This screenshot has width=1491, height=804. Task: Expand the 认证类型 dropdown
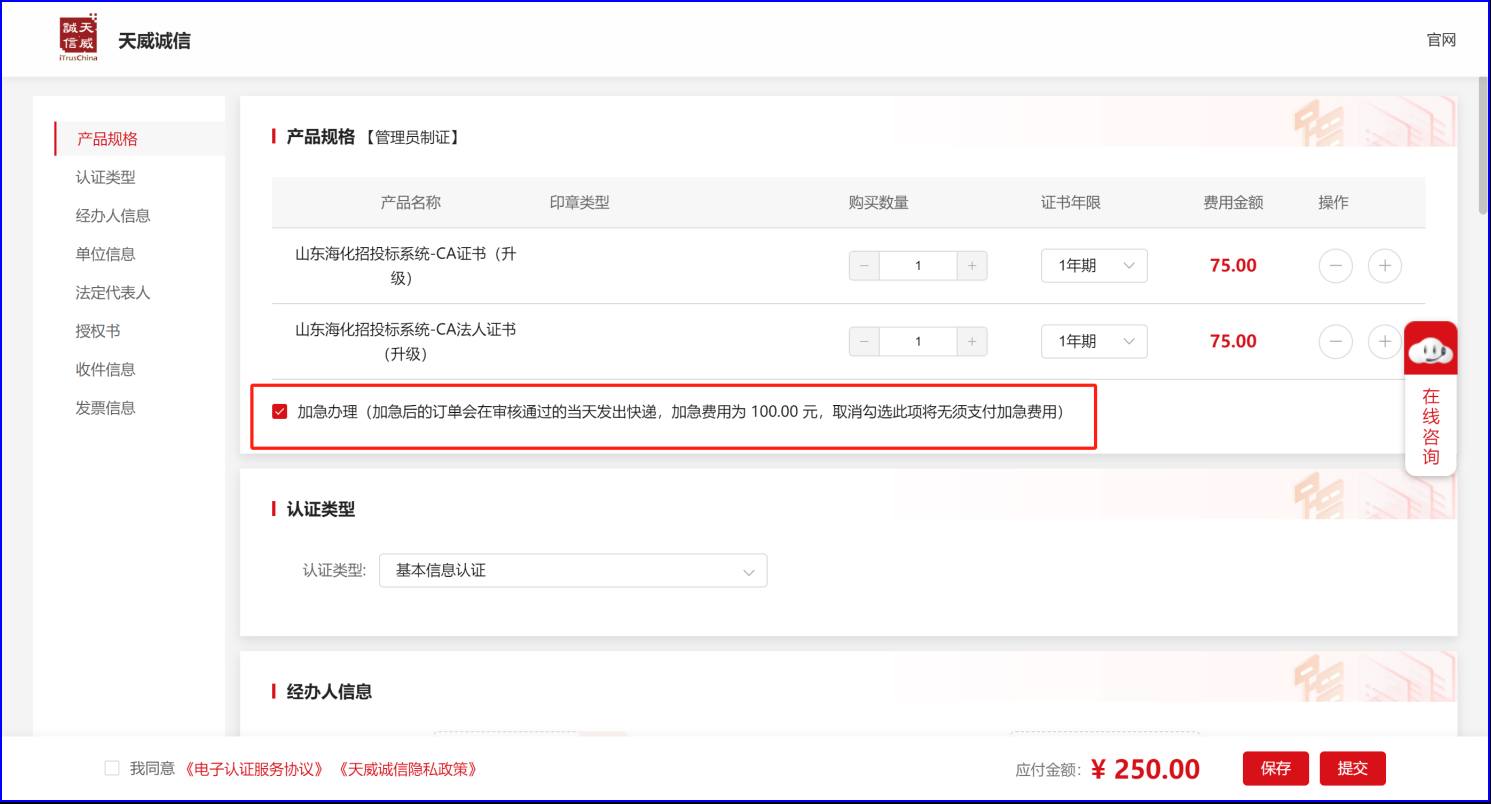572,571
